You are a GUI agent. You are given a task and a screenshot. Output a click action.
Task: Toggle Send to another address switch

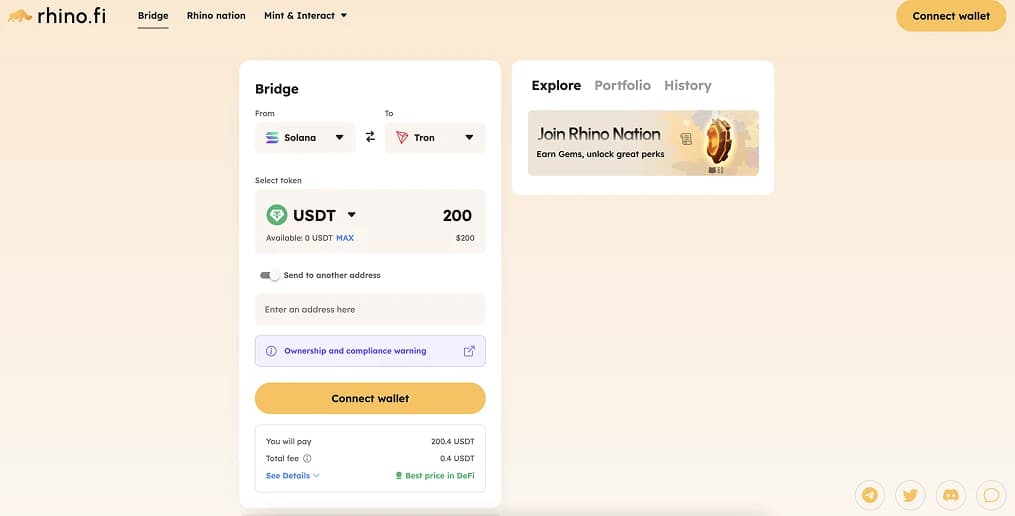269,275
